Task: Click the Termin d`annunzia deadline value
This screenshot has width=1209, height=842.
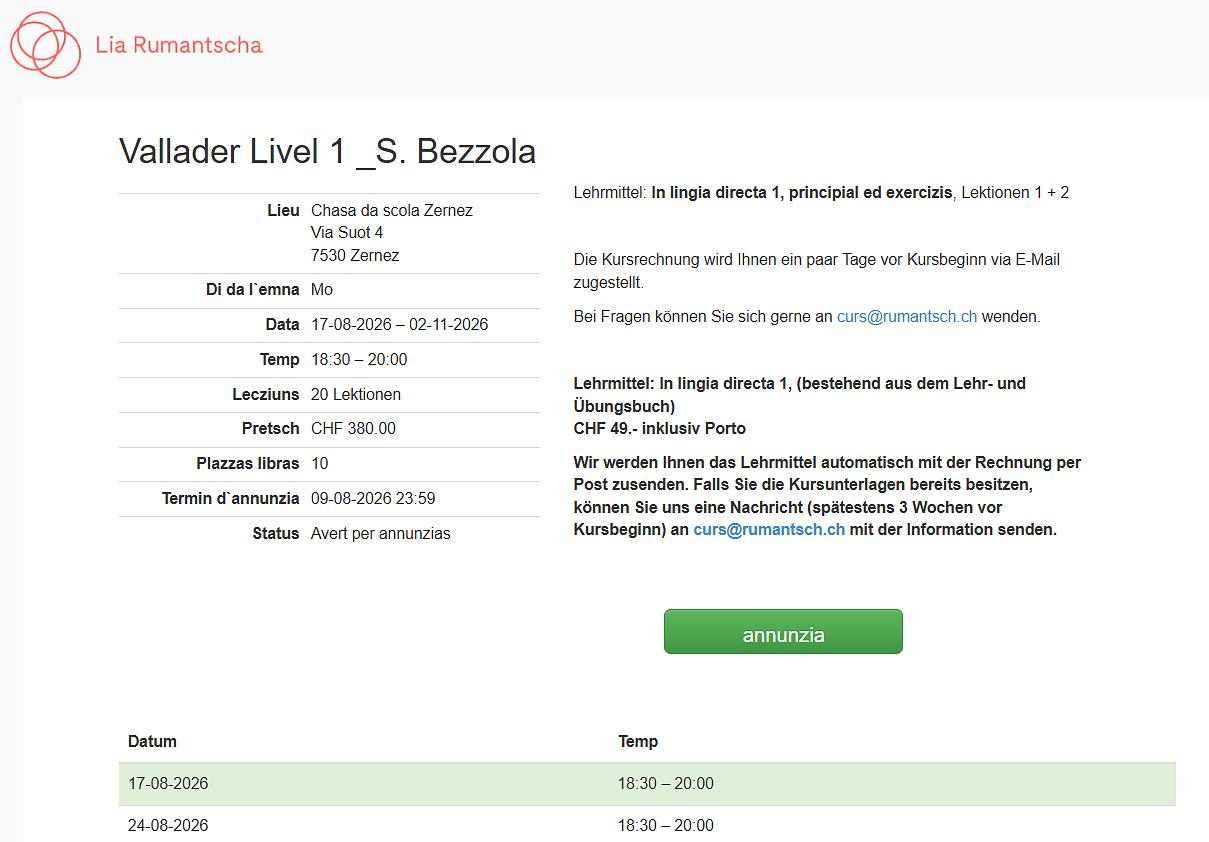Action: 373,499
